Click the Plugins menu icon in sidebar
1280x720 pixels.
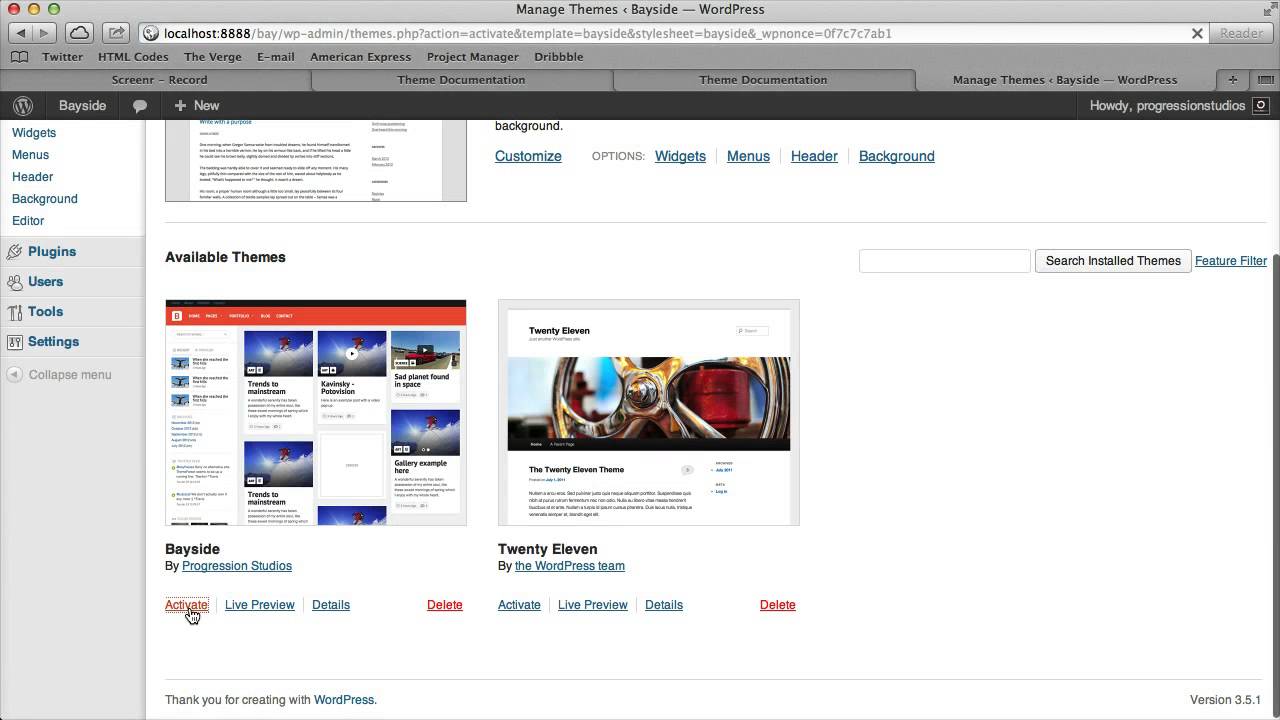coord(15,252)
